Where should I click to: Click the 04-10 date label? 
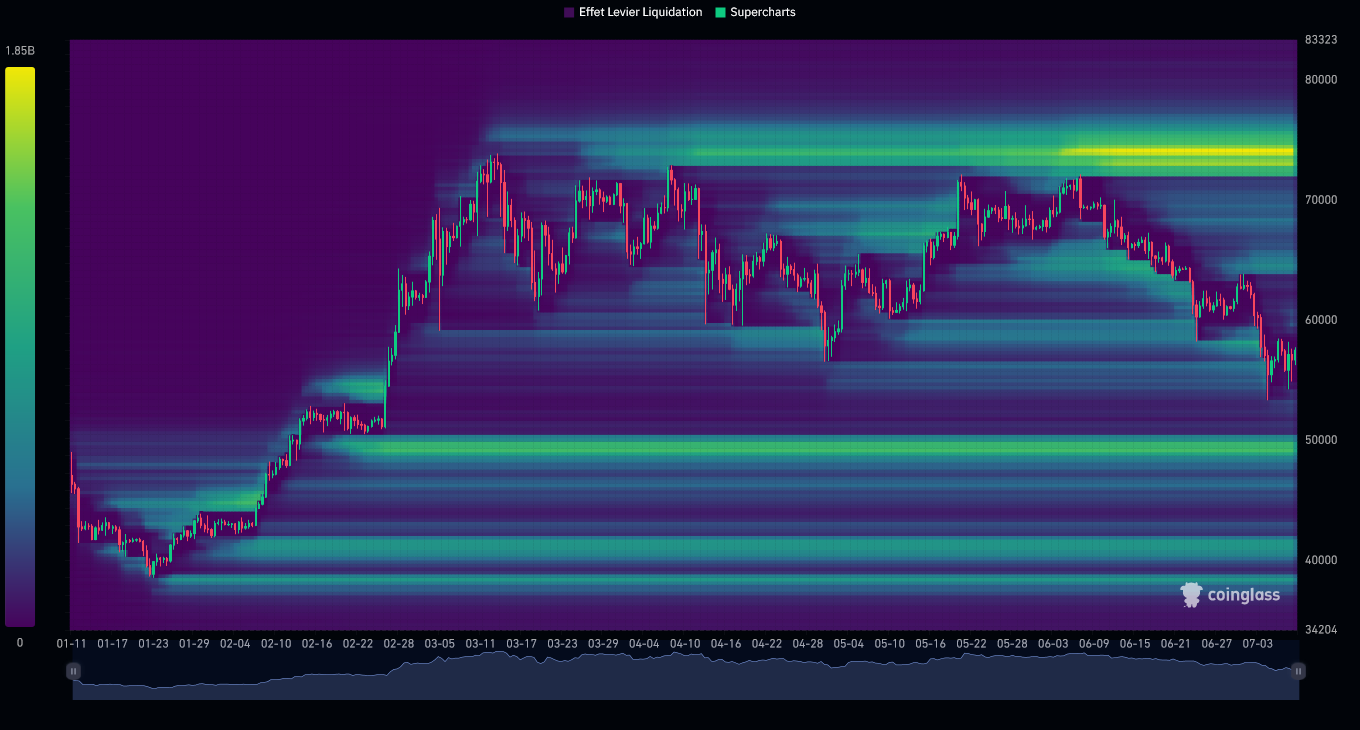tap(685, 644)
